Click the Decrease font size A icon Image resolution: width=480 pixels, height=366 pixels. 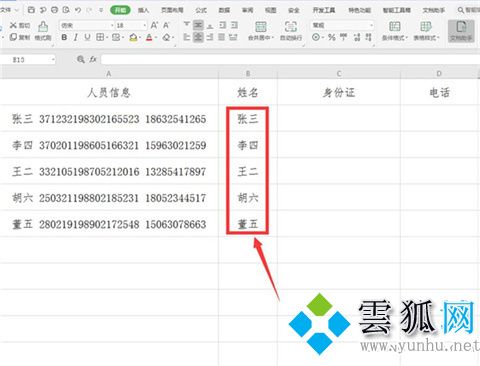[166, 25]
